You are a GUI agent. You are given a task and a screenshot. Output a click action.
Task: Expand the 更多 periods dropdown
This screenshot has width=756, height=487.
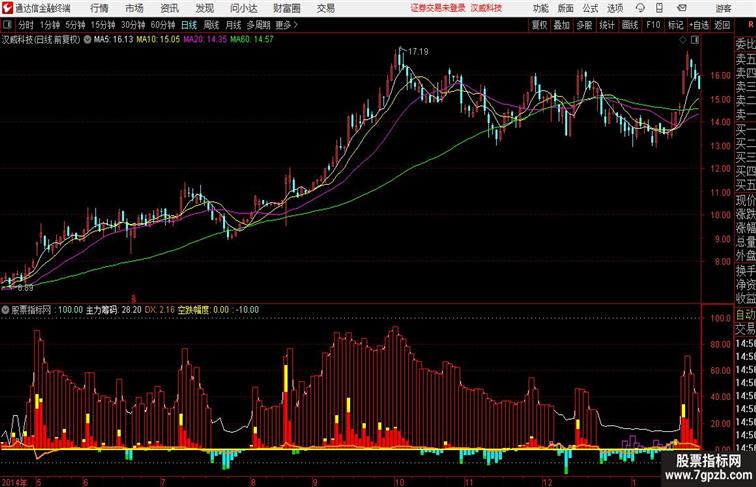point(286,25)
